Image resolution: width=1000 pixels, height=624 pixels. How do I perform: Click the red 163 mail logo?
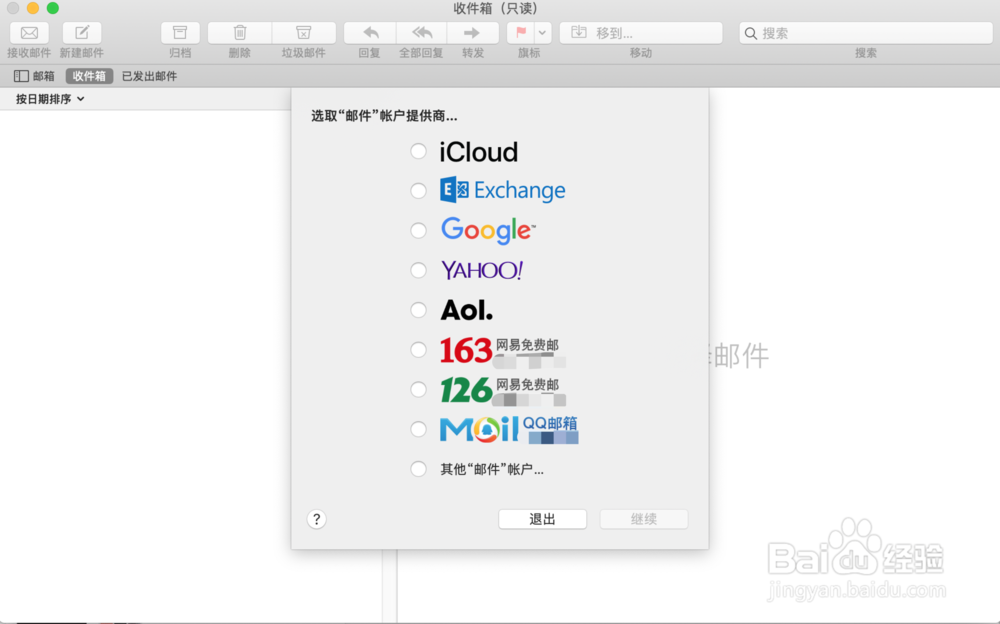(466, 350)
